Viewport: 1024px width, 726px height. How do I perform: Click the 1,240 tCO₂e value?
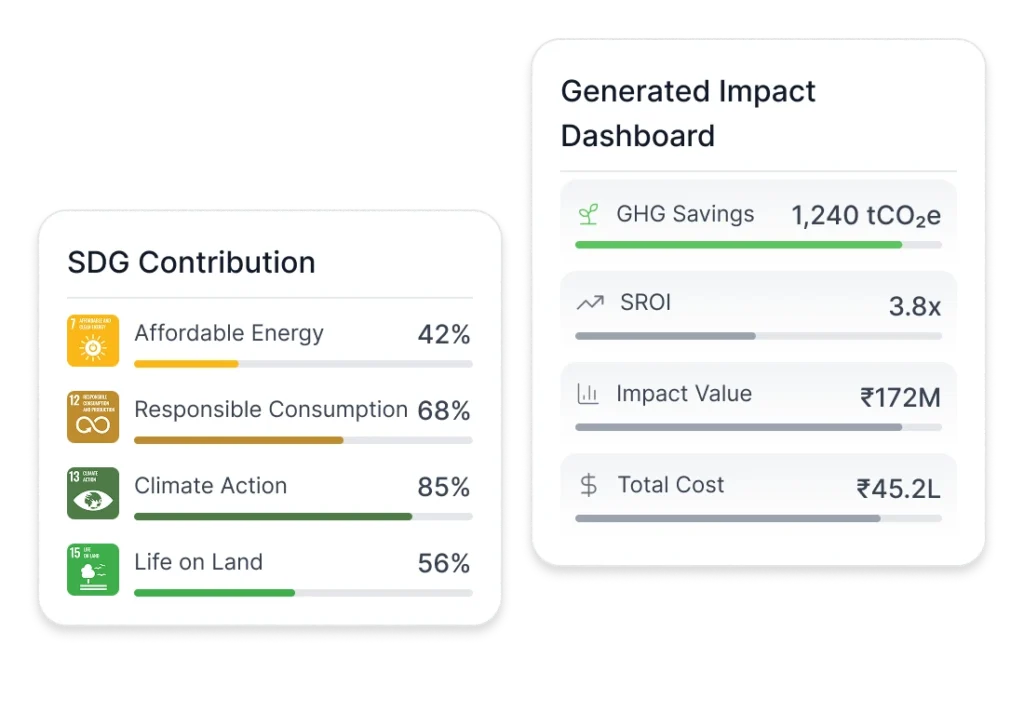click(x=866, y=215)
